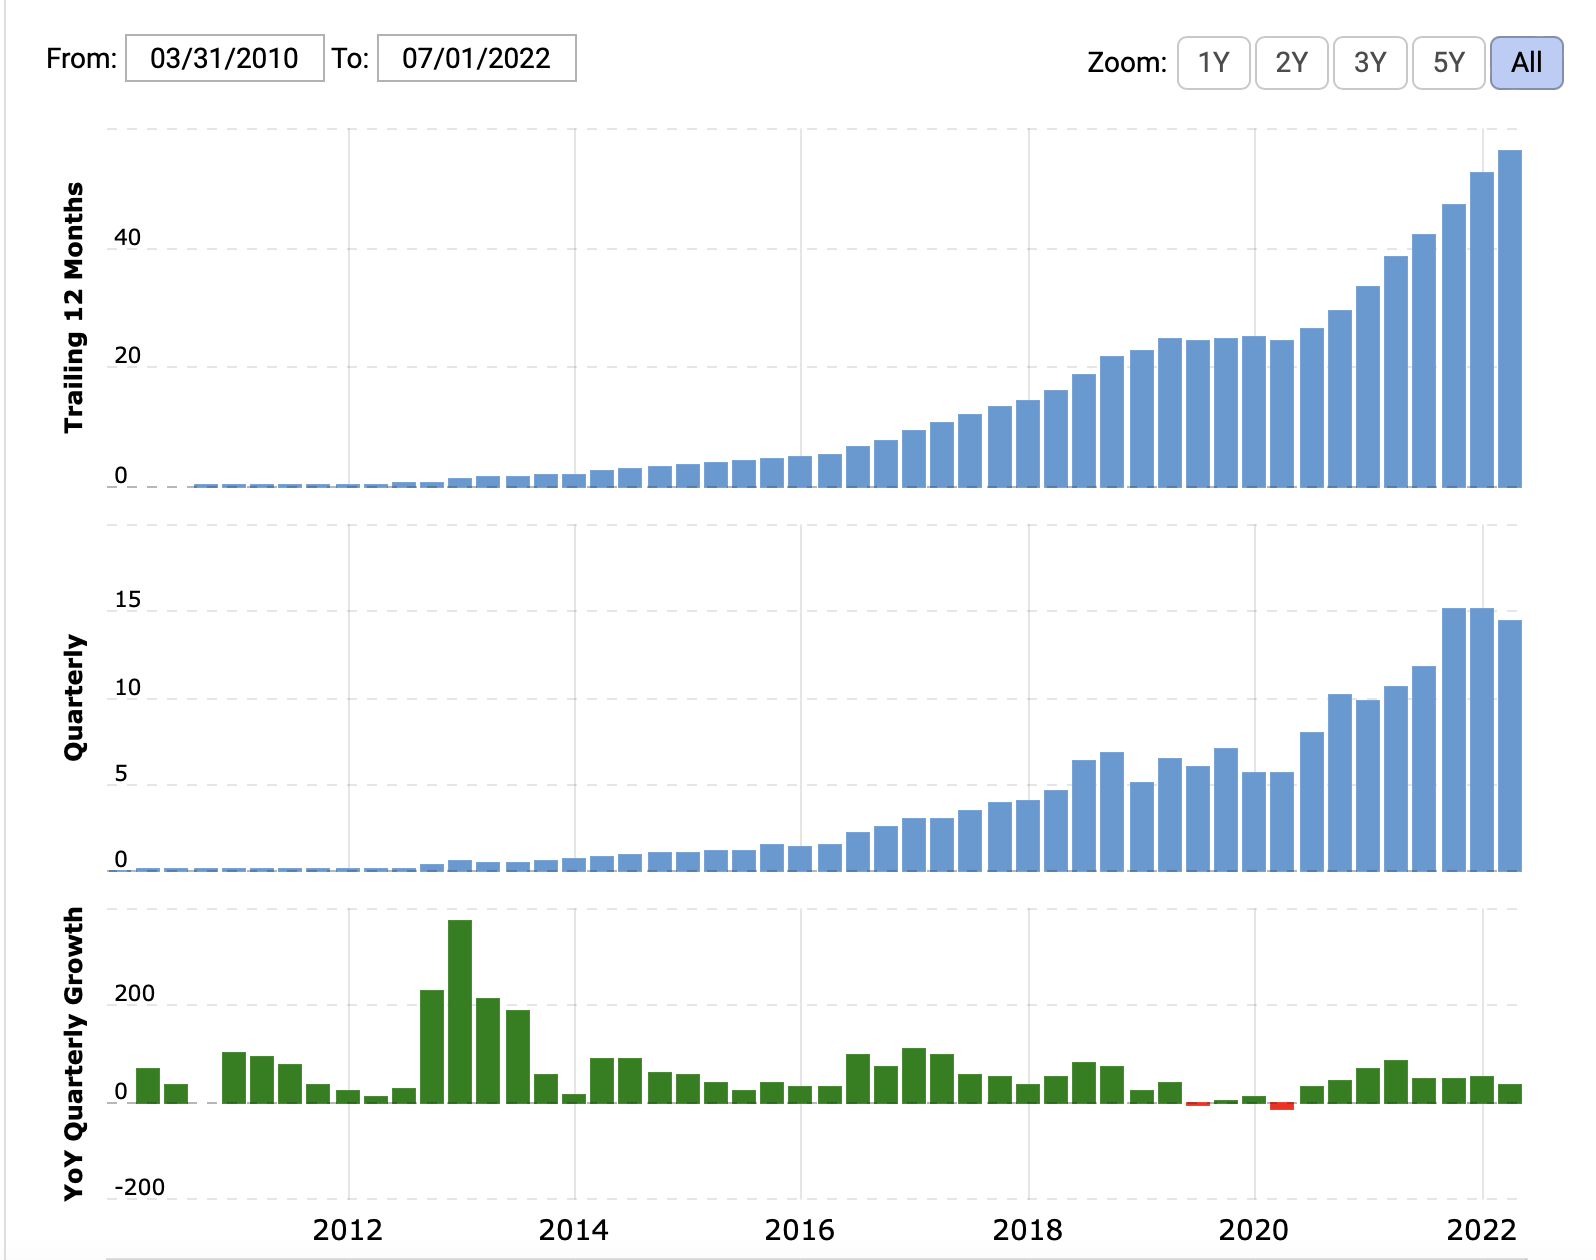Click the Trailing 12 Months axis title
The height and width of the screenshot is (1260, 1596).
click(x=74, y=308)
